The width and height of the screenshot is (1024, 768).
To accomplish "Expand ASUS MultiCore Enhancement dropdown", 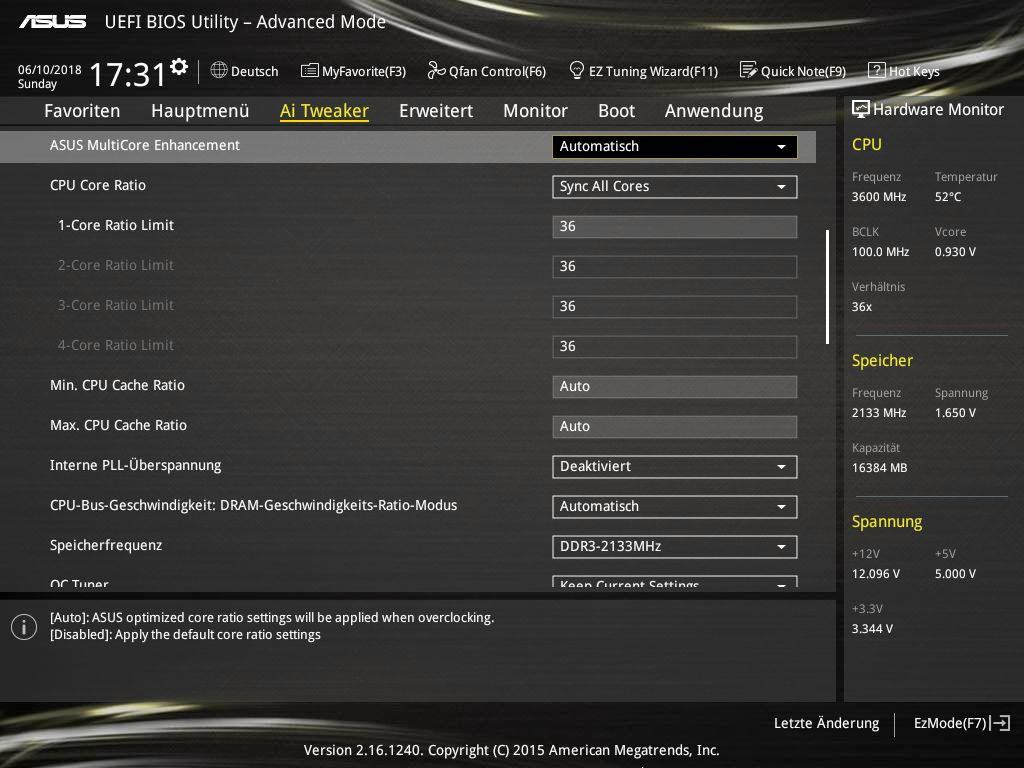I will pyautogui.click(x=675, y=146).
